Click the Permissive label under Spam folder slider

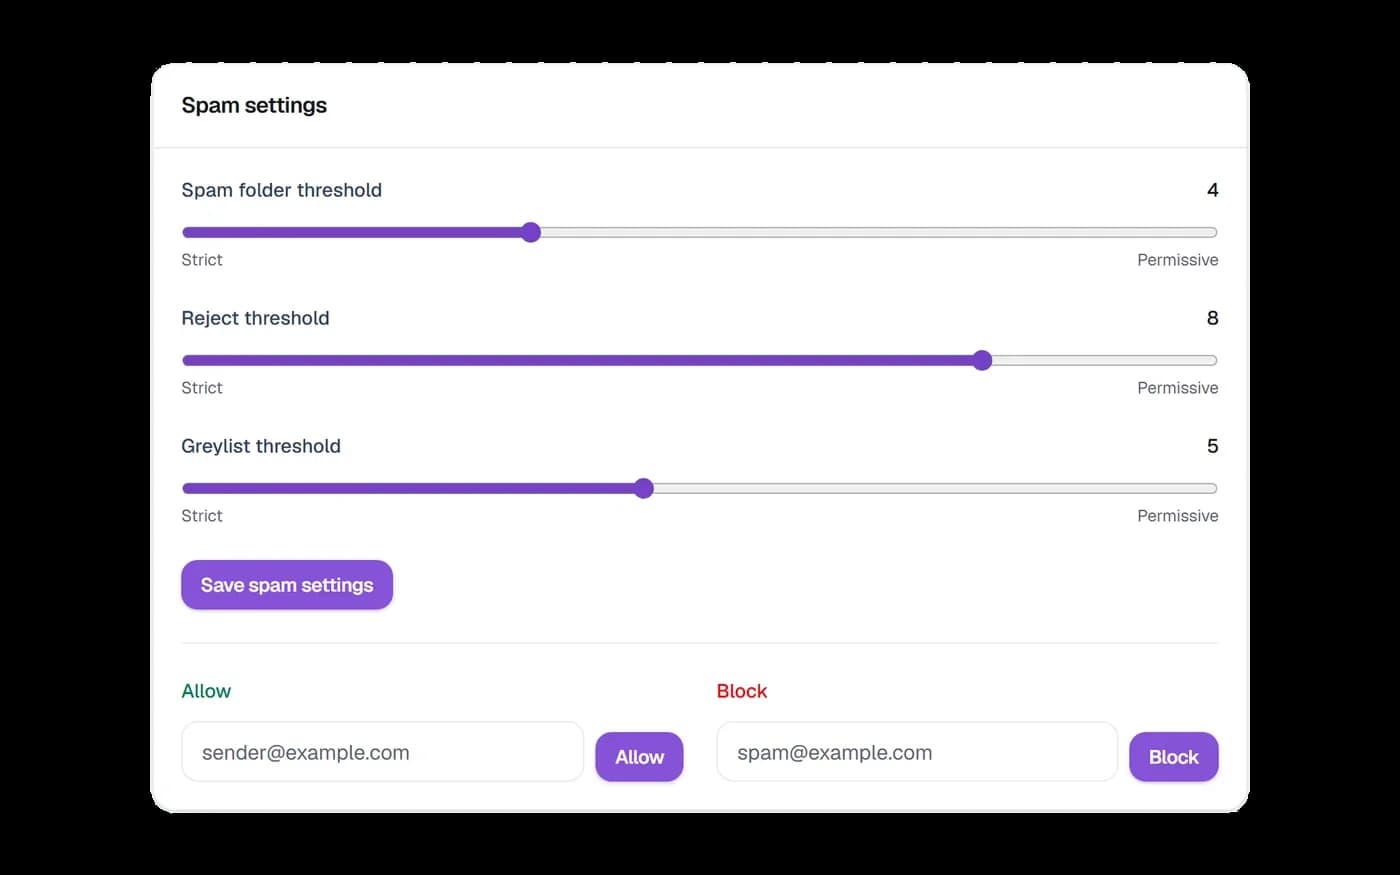(1177, 260)
